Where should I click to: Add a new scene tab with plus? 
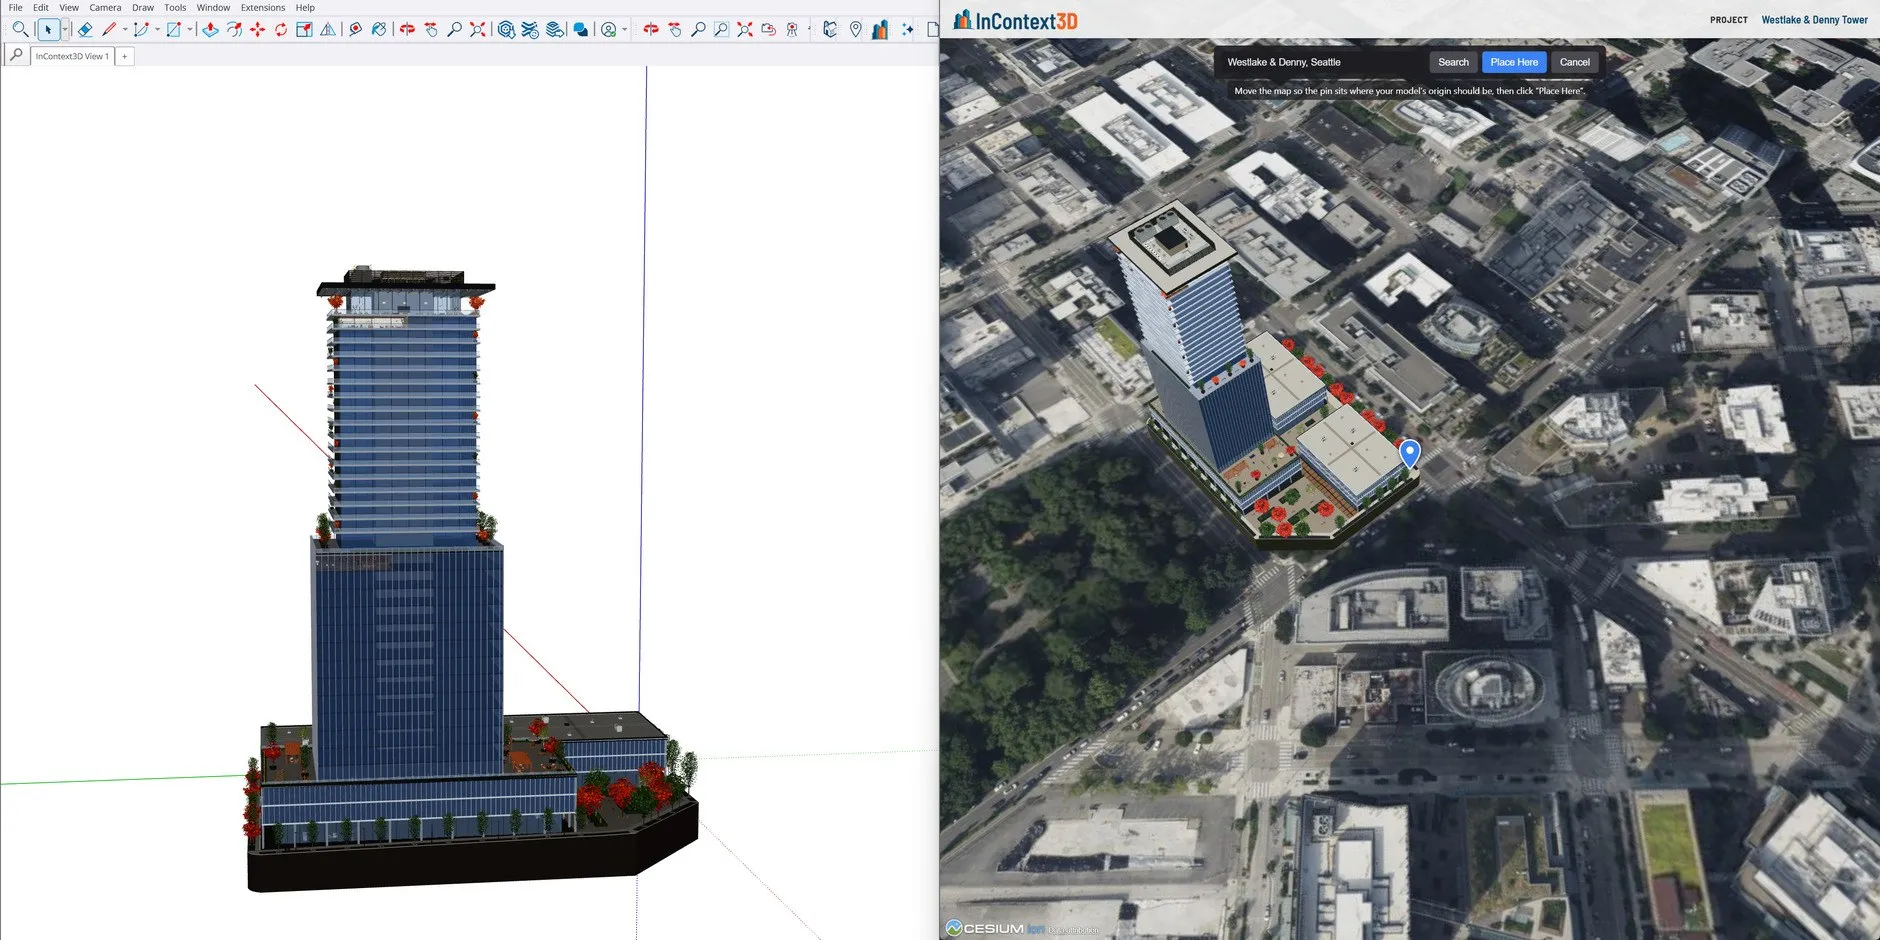coord(125,56)
